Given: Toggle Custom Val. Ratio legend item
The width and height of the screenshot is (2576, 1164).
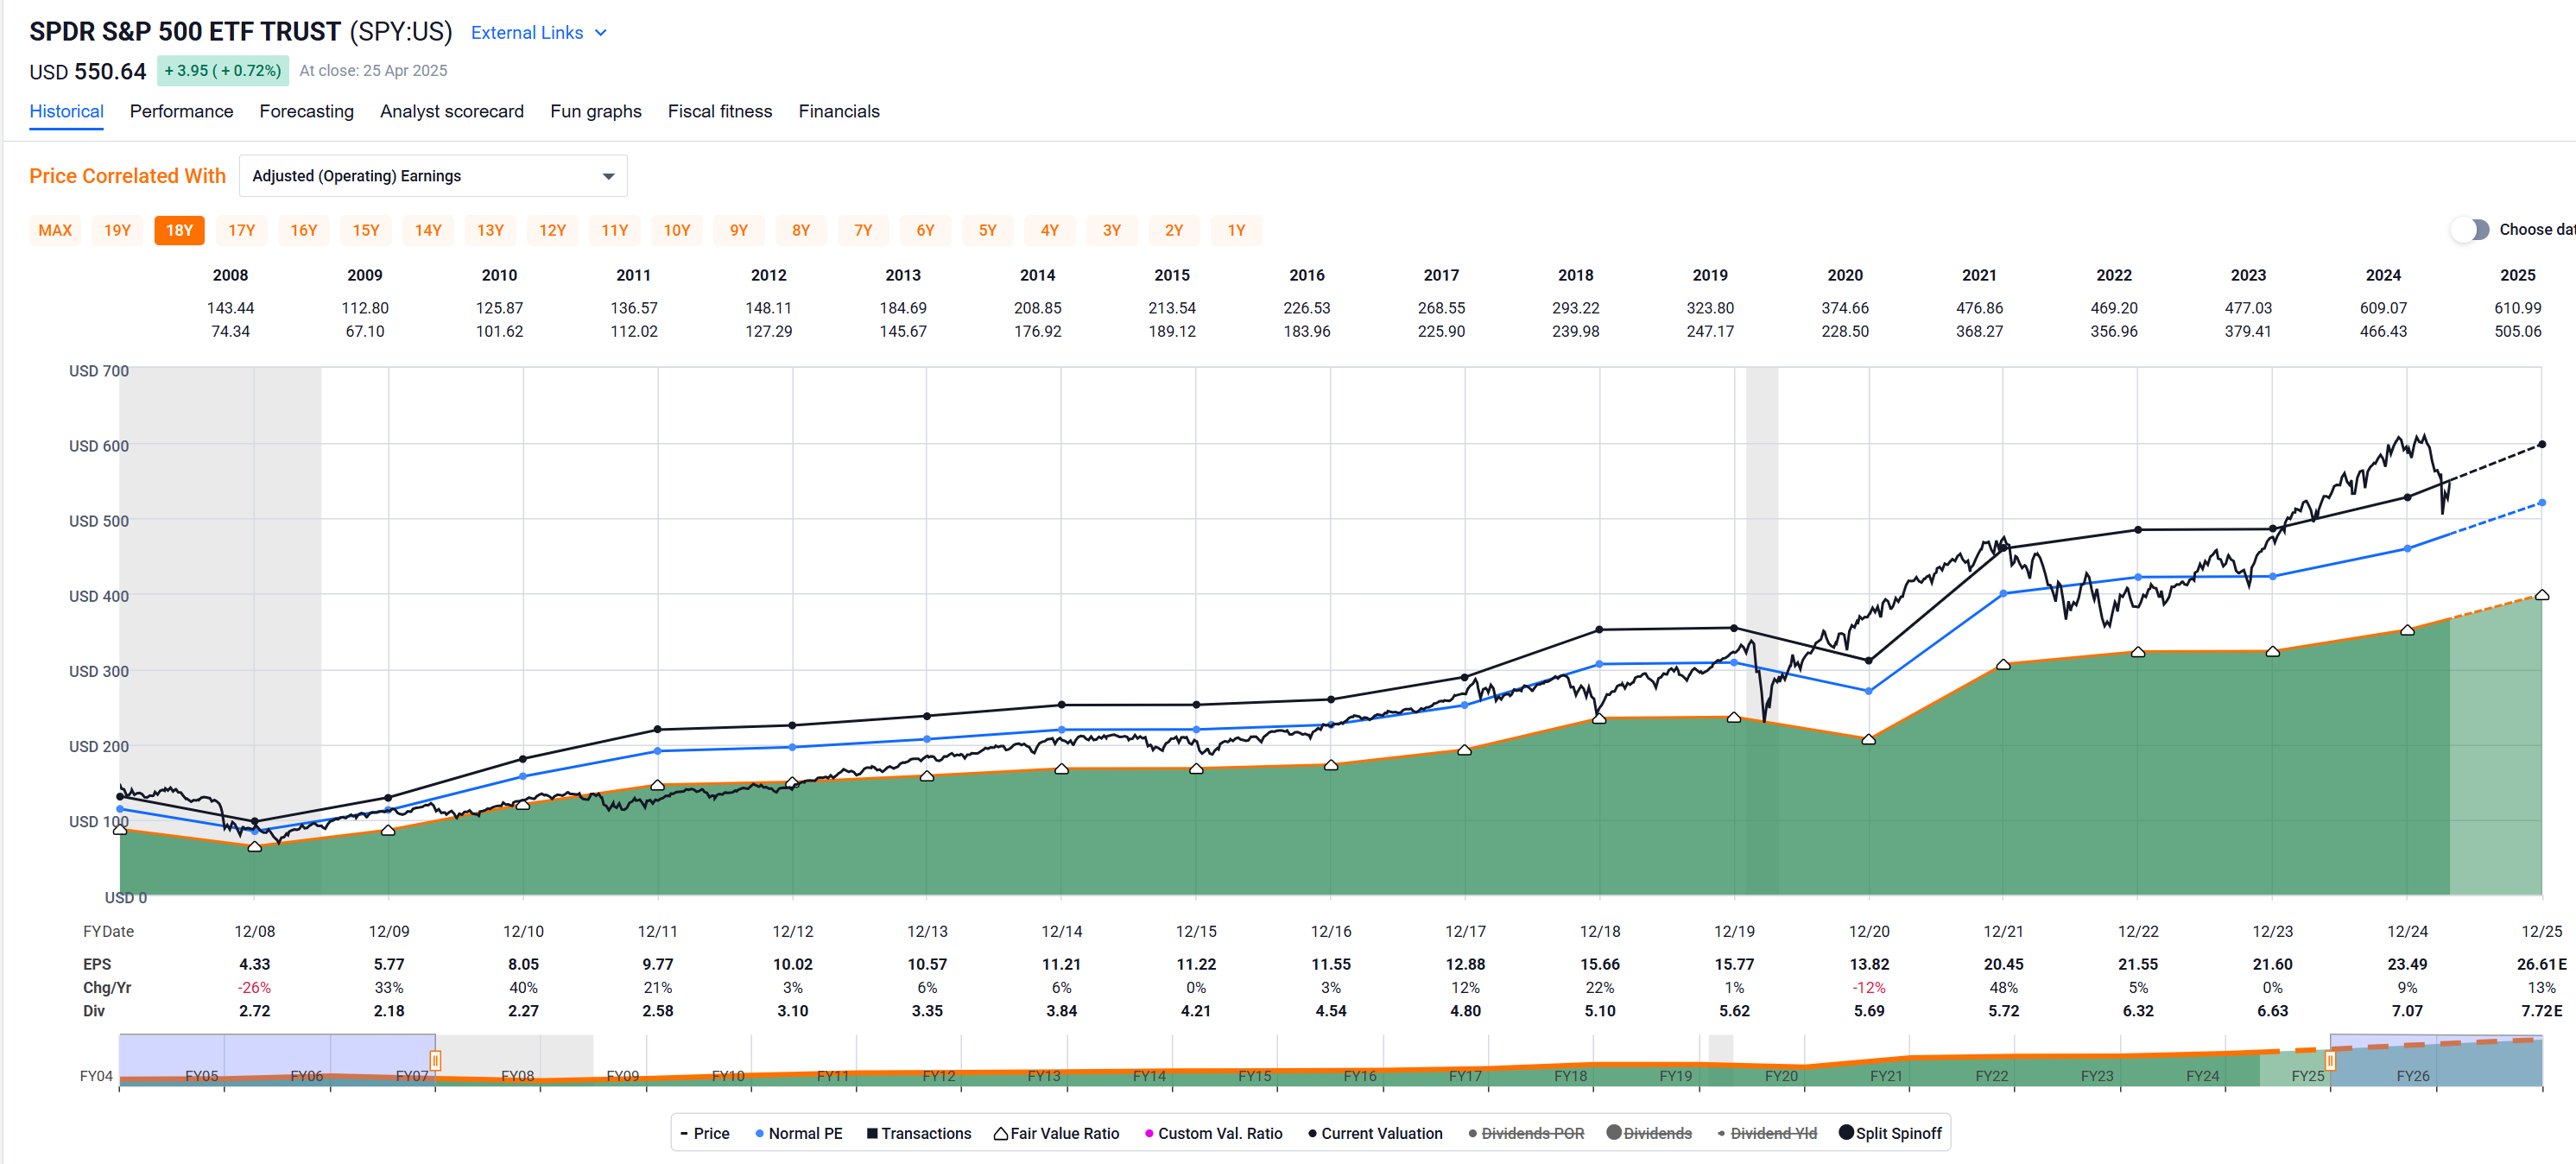Looking at the screenshot, I should coord(1213,1133).
